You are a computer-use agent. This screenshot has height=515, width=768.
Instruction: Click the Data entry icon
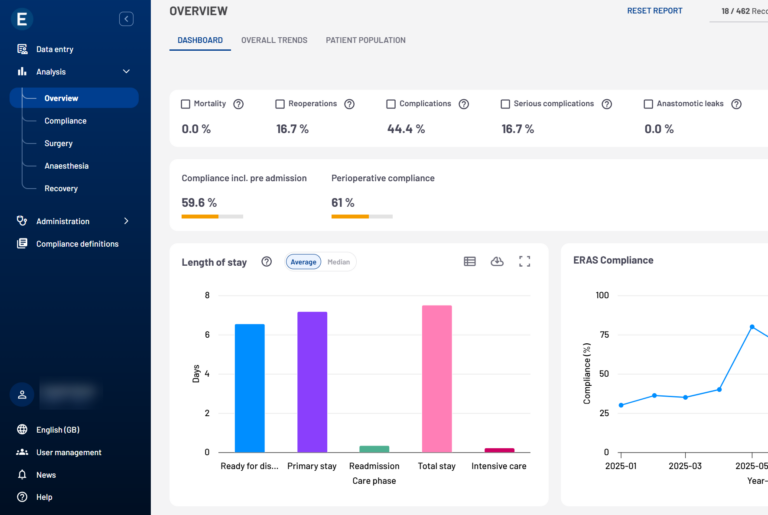click(22, 49)
